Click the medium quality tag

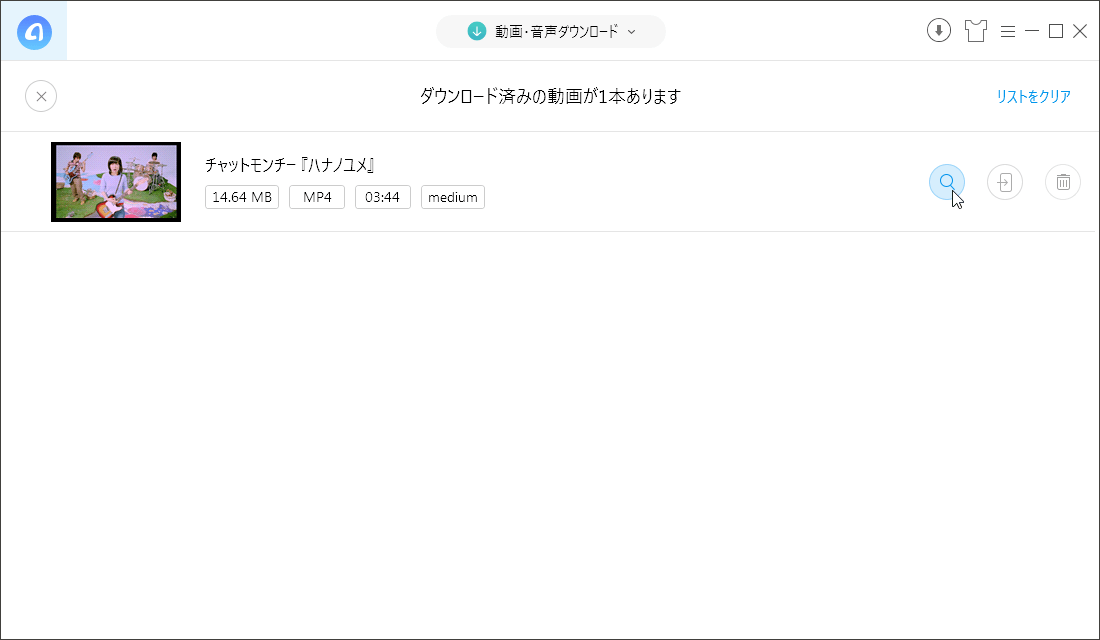pyautogui.click(x=452, y=197)
